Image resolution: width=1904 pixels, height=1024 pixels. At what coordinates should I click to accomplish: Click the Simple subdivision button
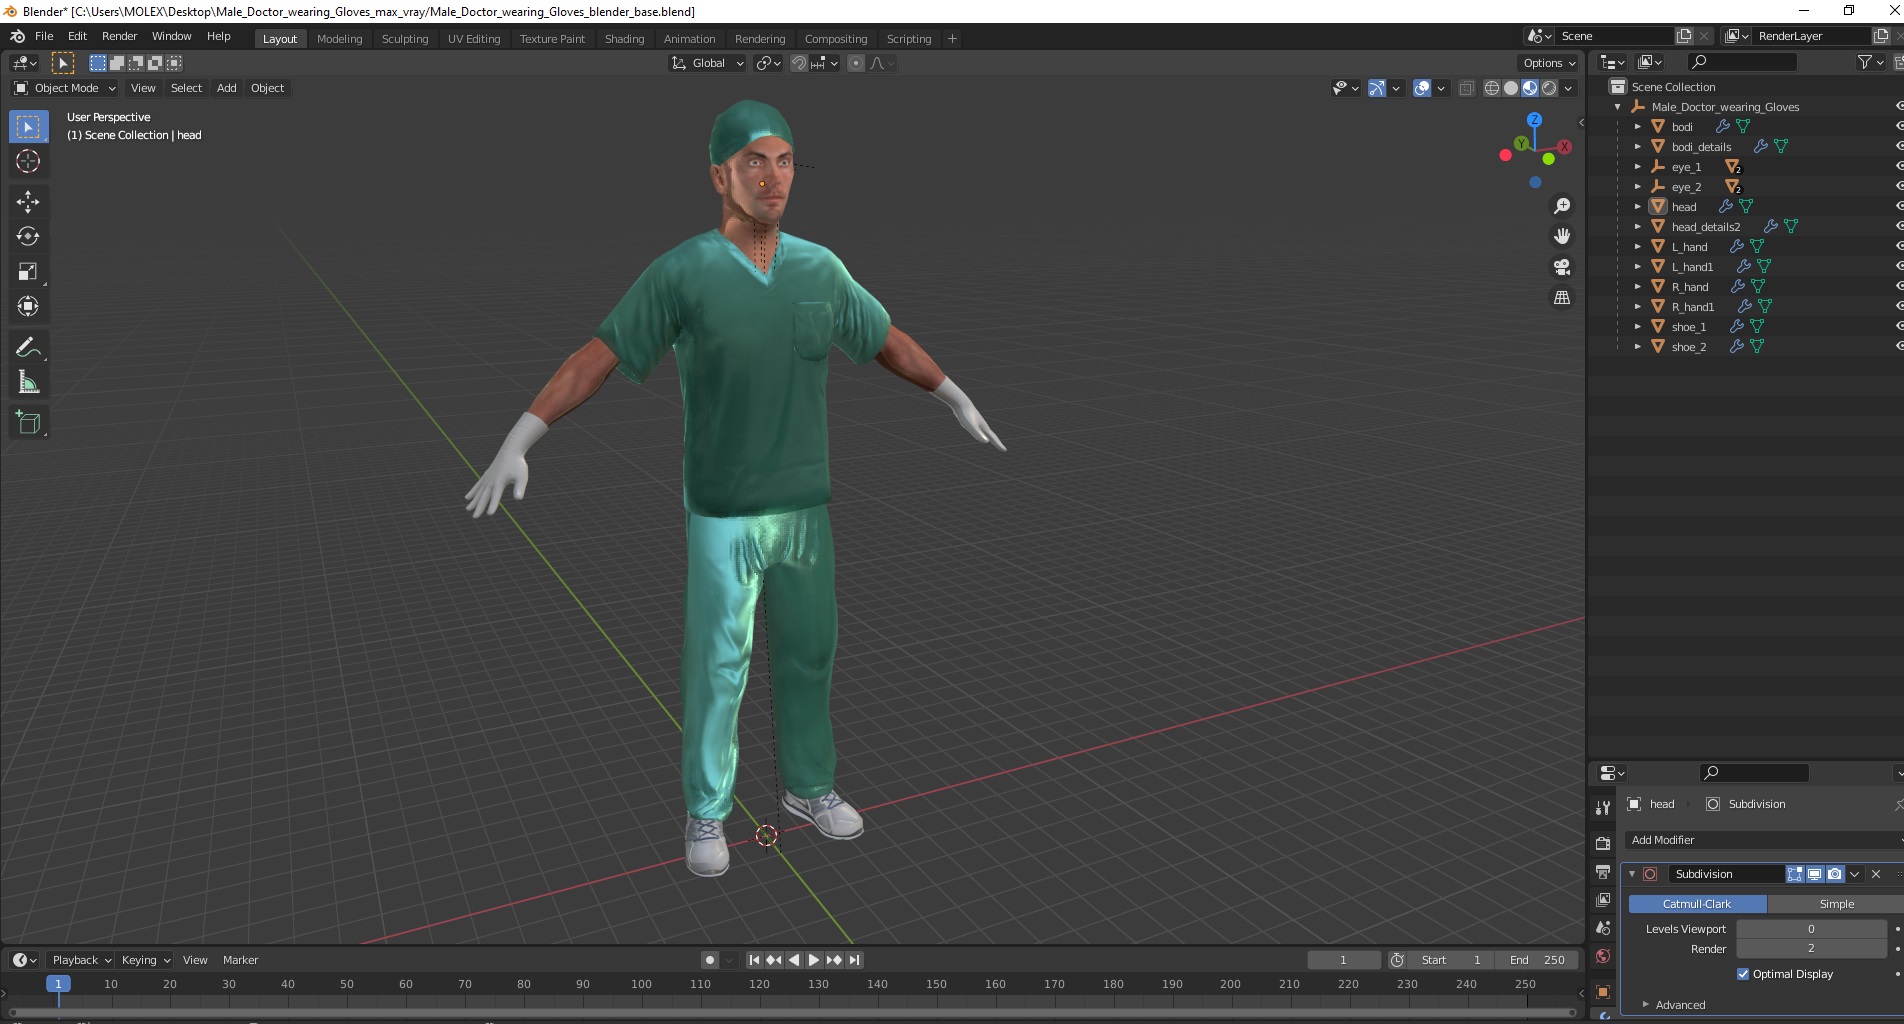[1836, 904]
